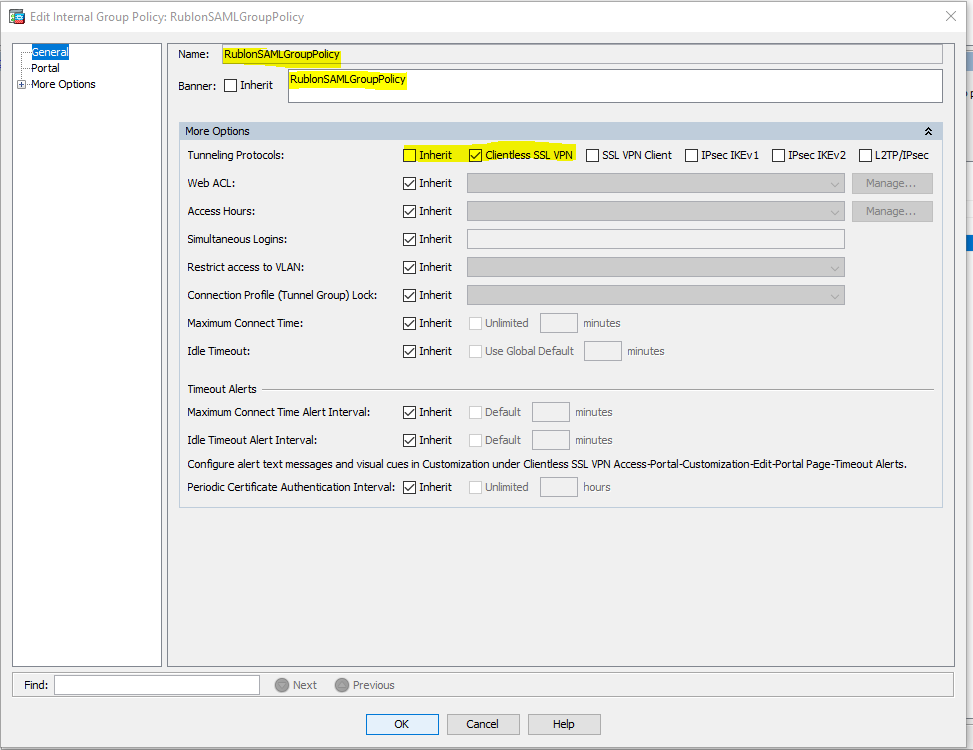This screenshot has height=750, width=973.
Task: Enable Inherit for Tunneling Protocols
Action: click(410, 155)
